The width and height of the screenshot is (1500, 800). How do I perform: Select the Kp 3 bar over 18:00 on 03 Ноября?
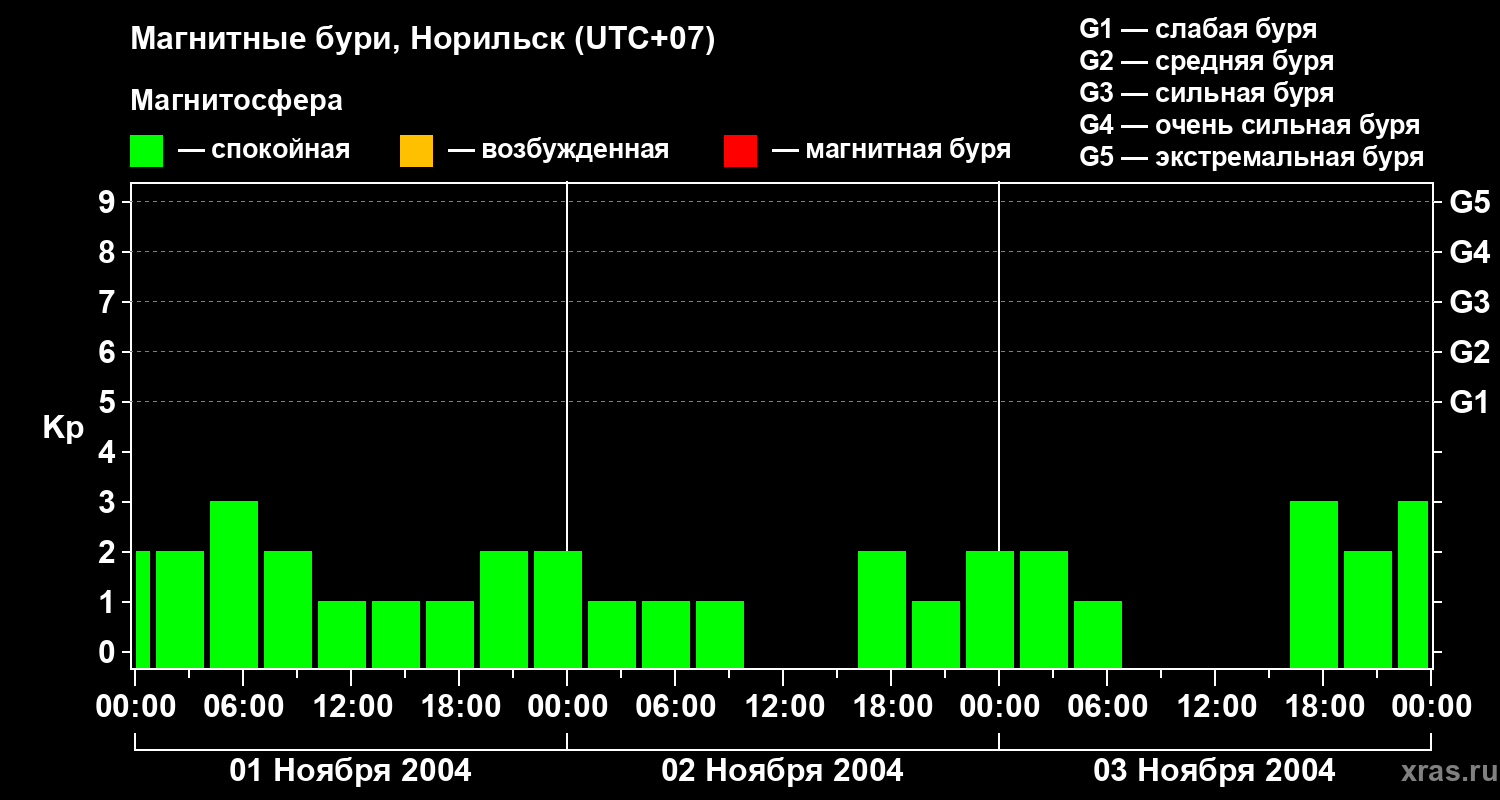(x=1314, y=584)
